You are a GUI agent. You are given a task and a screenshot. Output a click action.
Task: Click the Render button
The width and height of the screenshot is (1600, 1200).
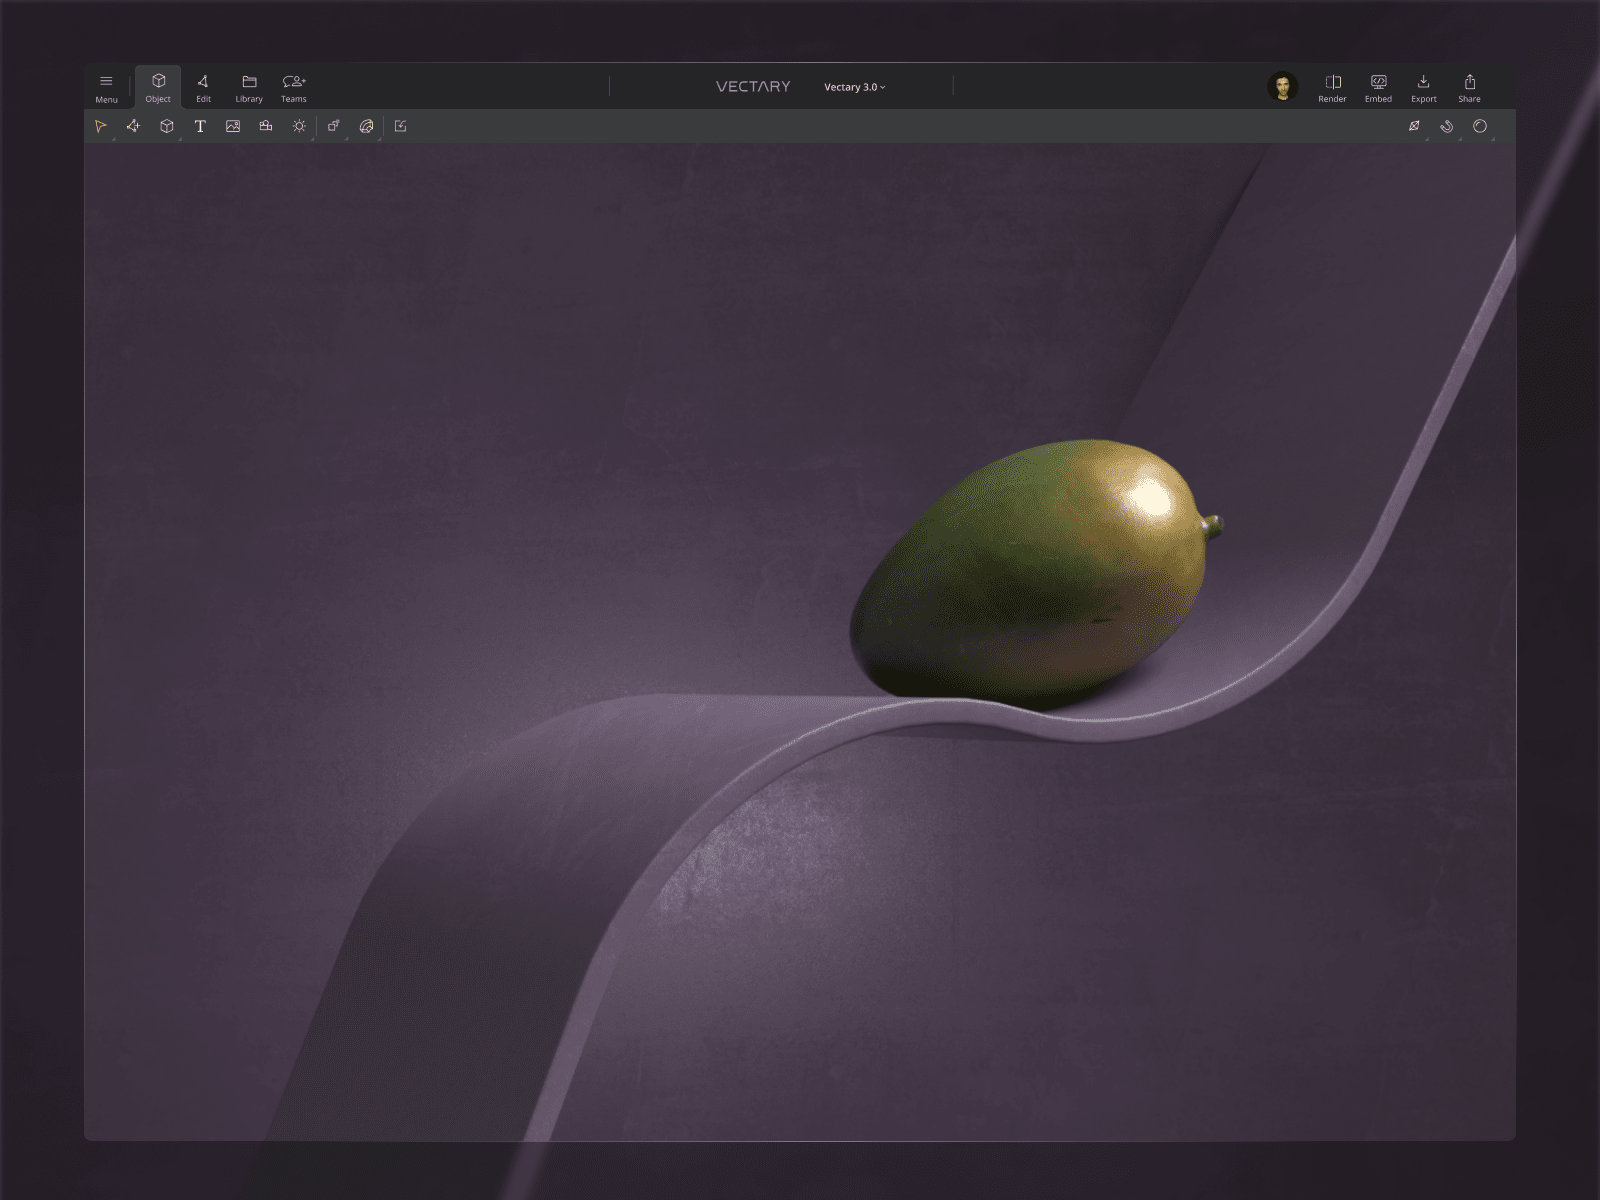(x=1333, y=87)
